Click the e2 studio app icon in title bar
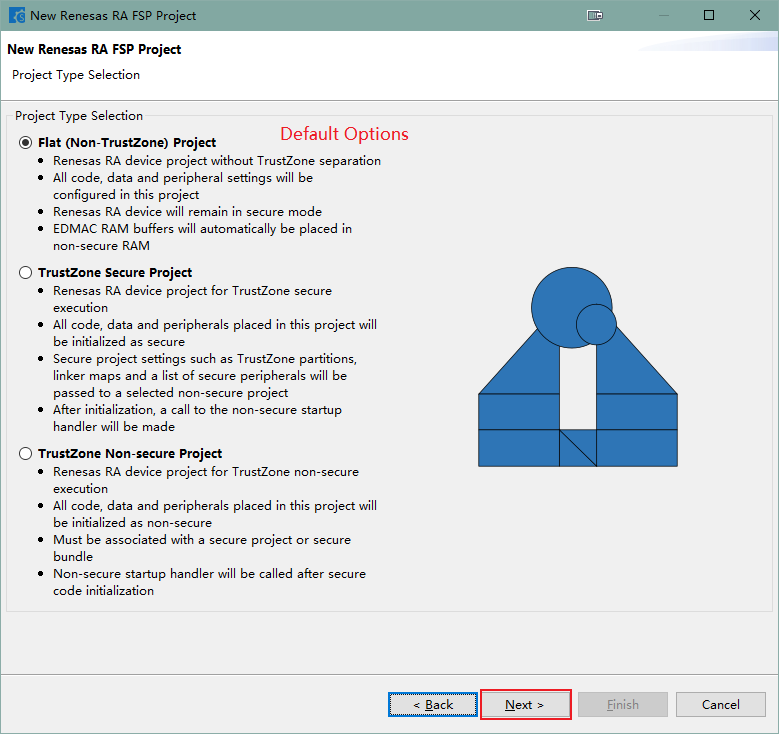Viewport: 779px width, 734px height. click(x=16, y=15)
